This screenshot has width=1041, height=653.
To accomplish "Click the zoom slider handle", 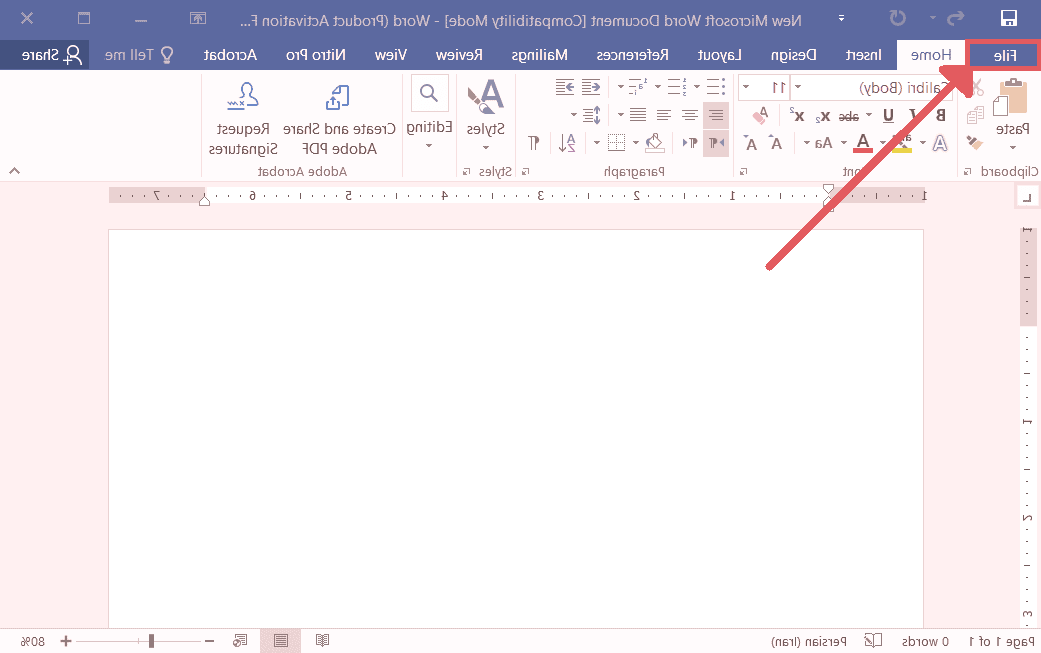I will tap(151, 640).
